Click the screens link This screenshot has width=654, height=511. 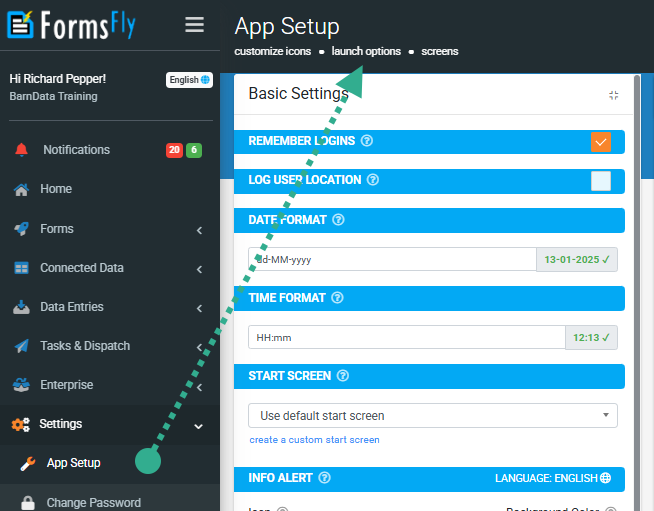pos(440,51)
